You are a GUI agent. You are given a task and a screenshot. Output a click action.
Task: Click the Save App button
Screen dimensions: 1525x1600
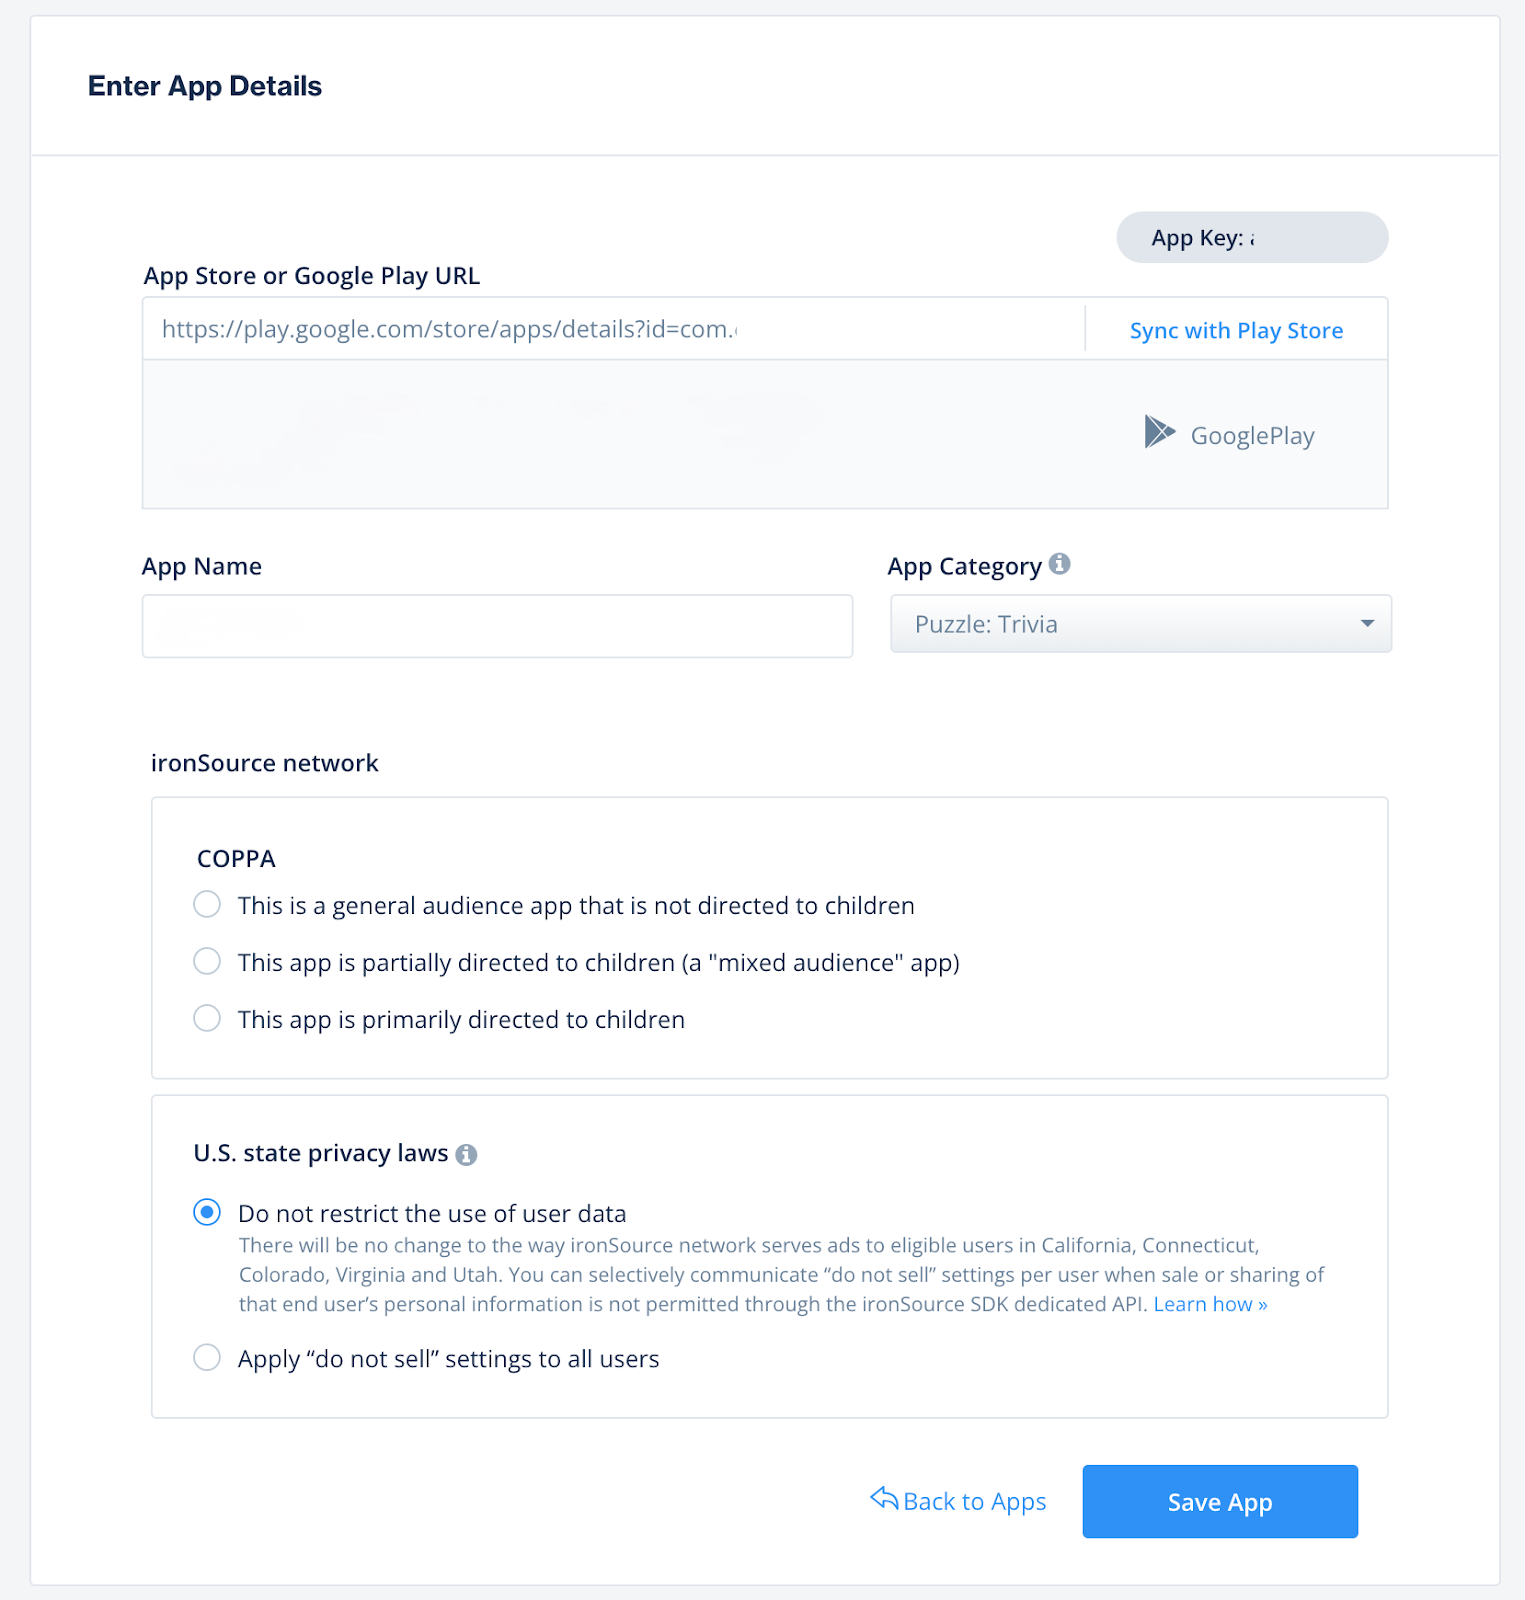(x=1220, y=1502)
